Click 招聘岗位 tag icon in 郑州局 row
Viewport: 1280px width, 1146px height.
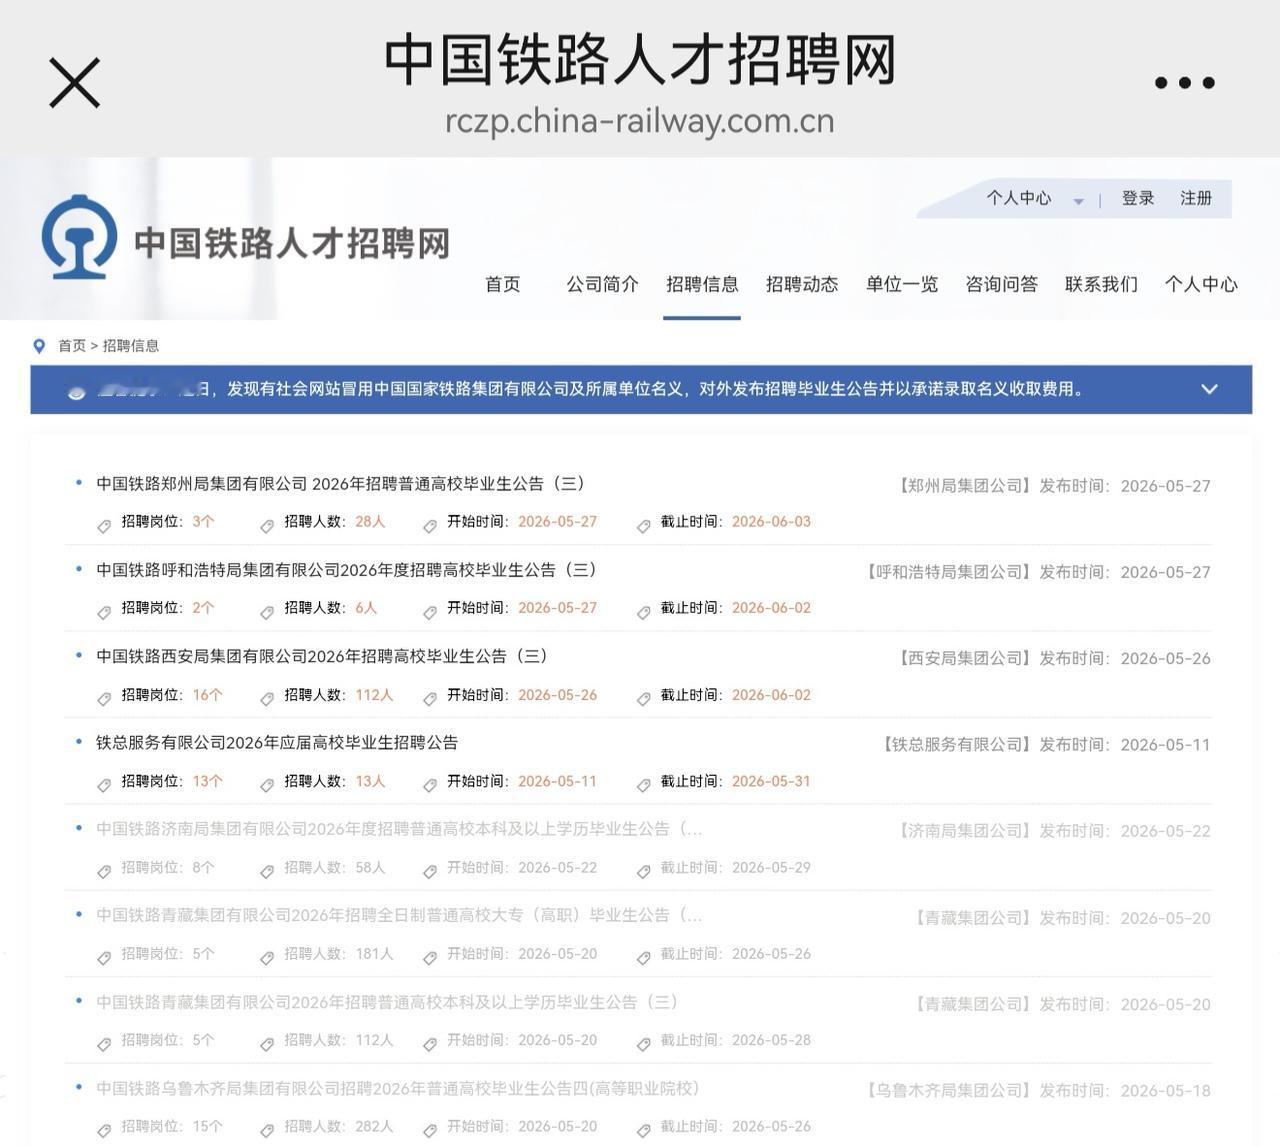[104, 526]
